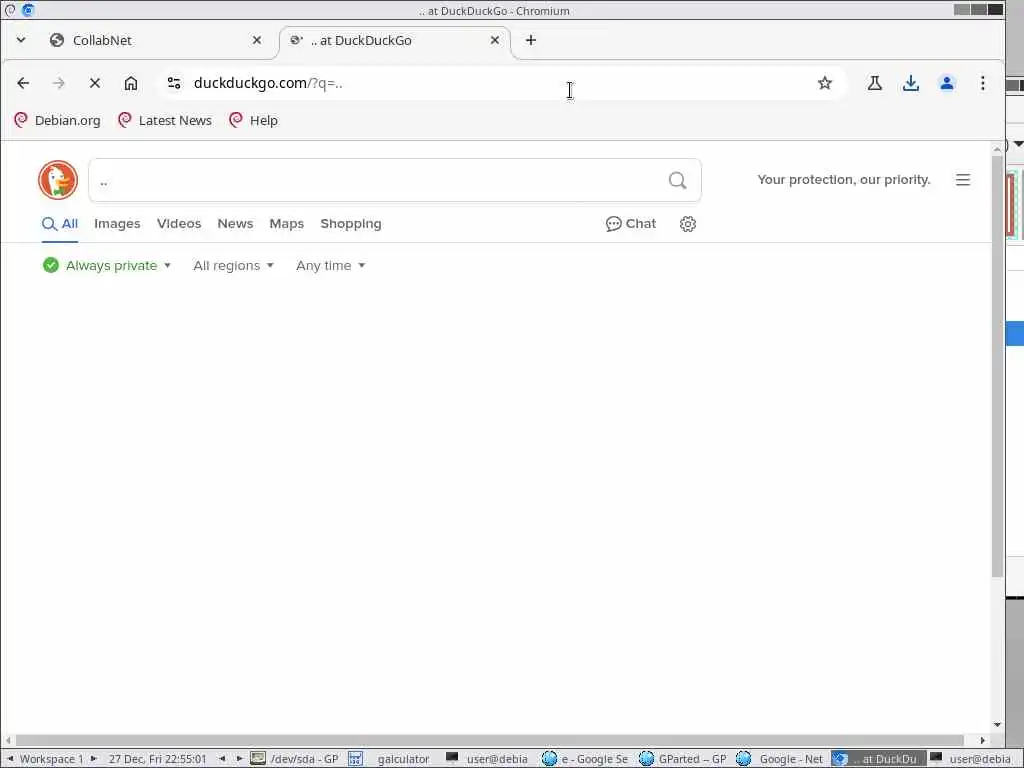Click the Workspace 1 label
The width and height of the screenshot is (1024, 768).
52,759
